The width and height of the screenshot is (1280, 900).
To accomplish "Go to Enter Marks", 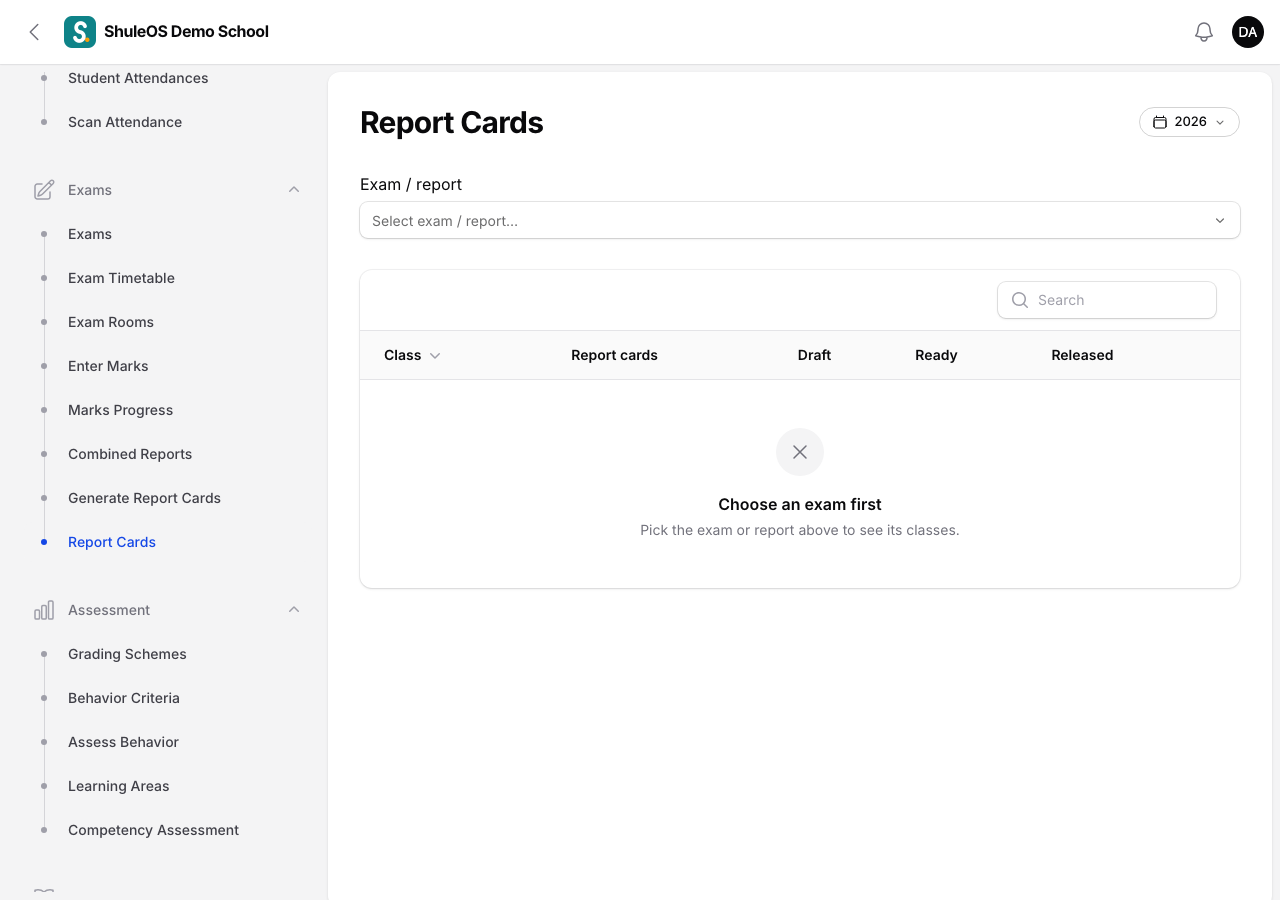I will (108, 366).
